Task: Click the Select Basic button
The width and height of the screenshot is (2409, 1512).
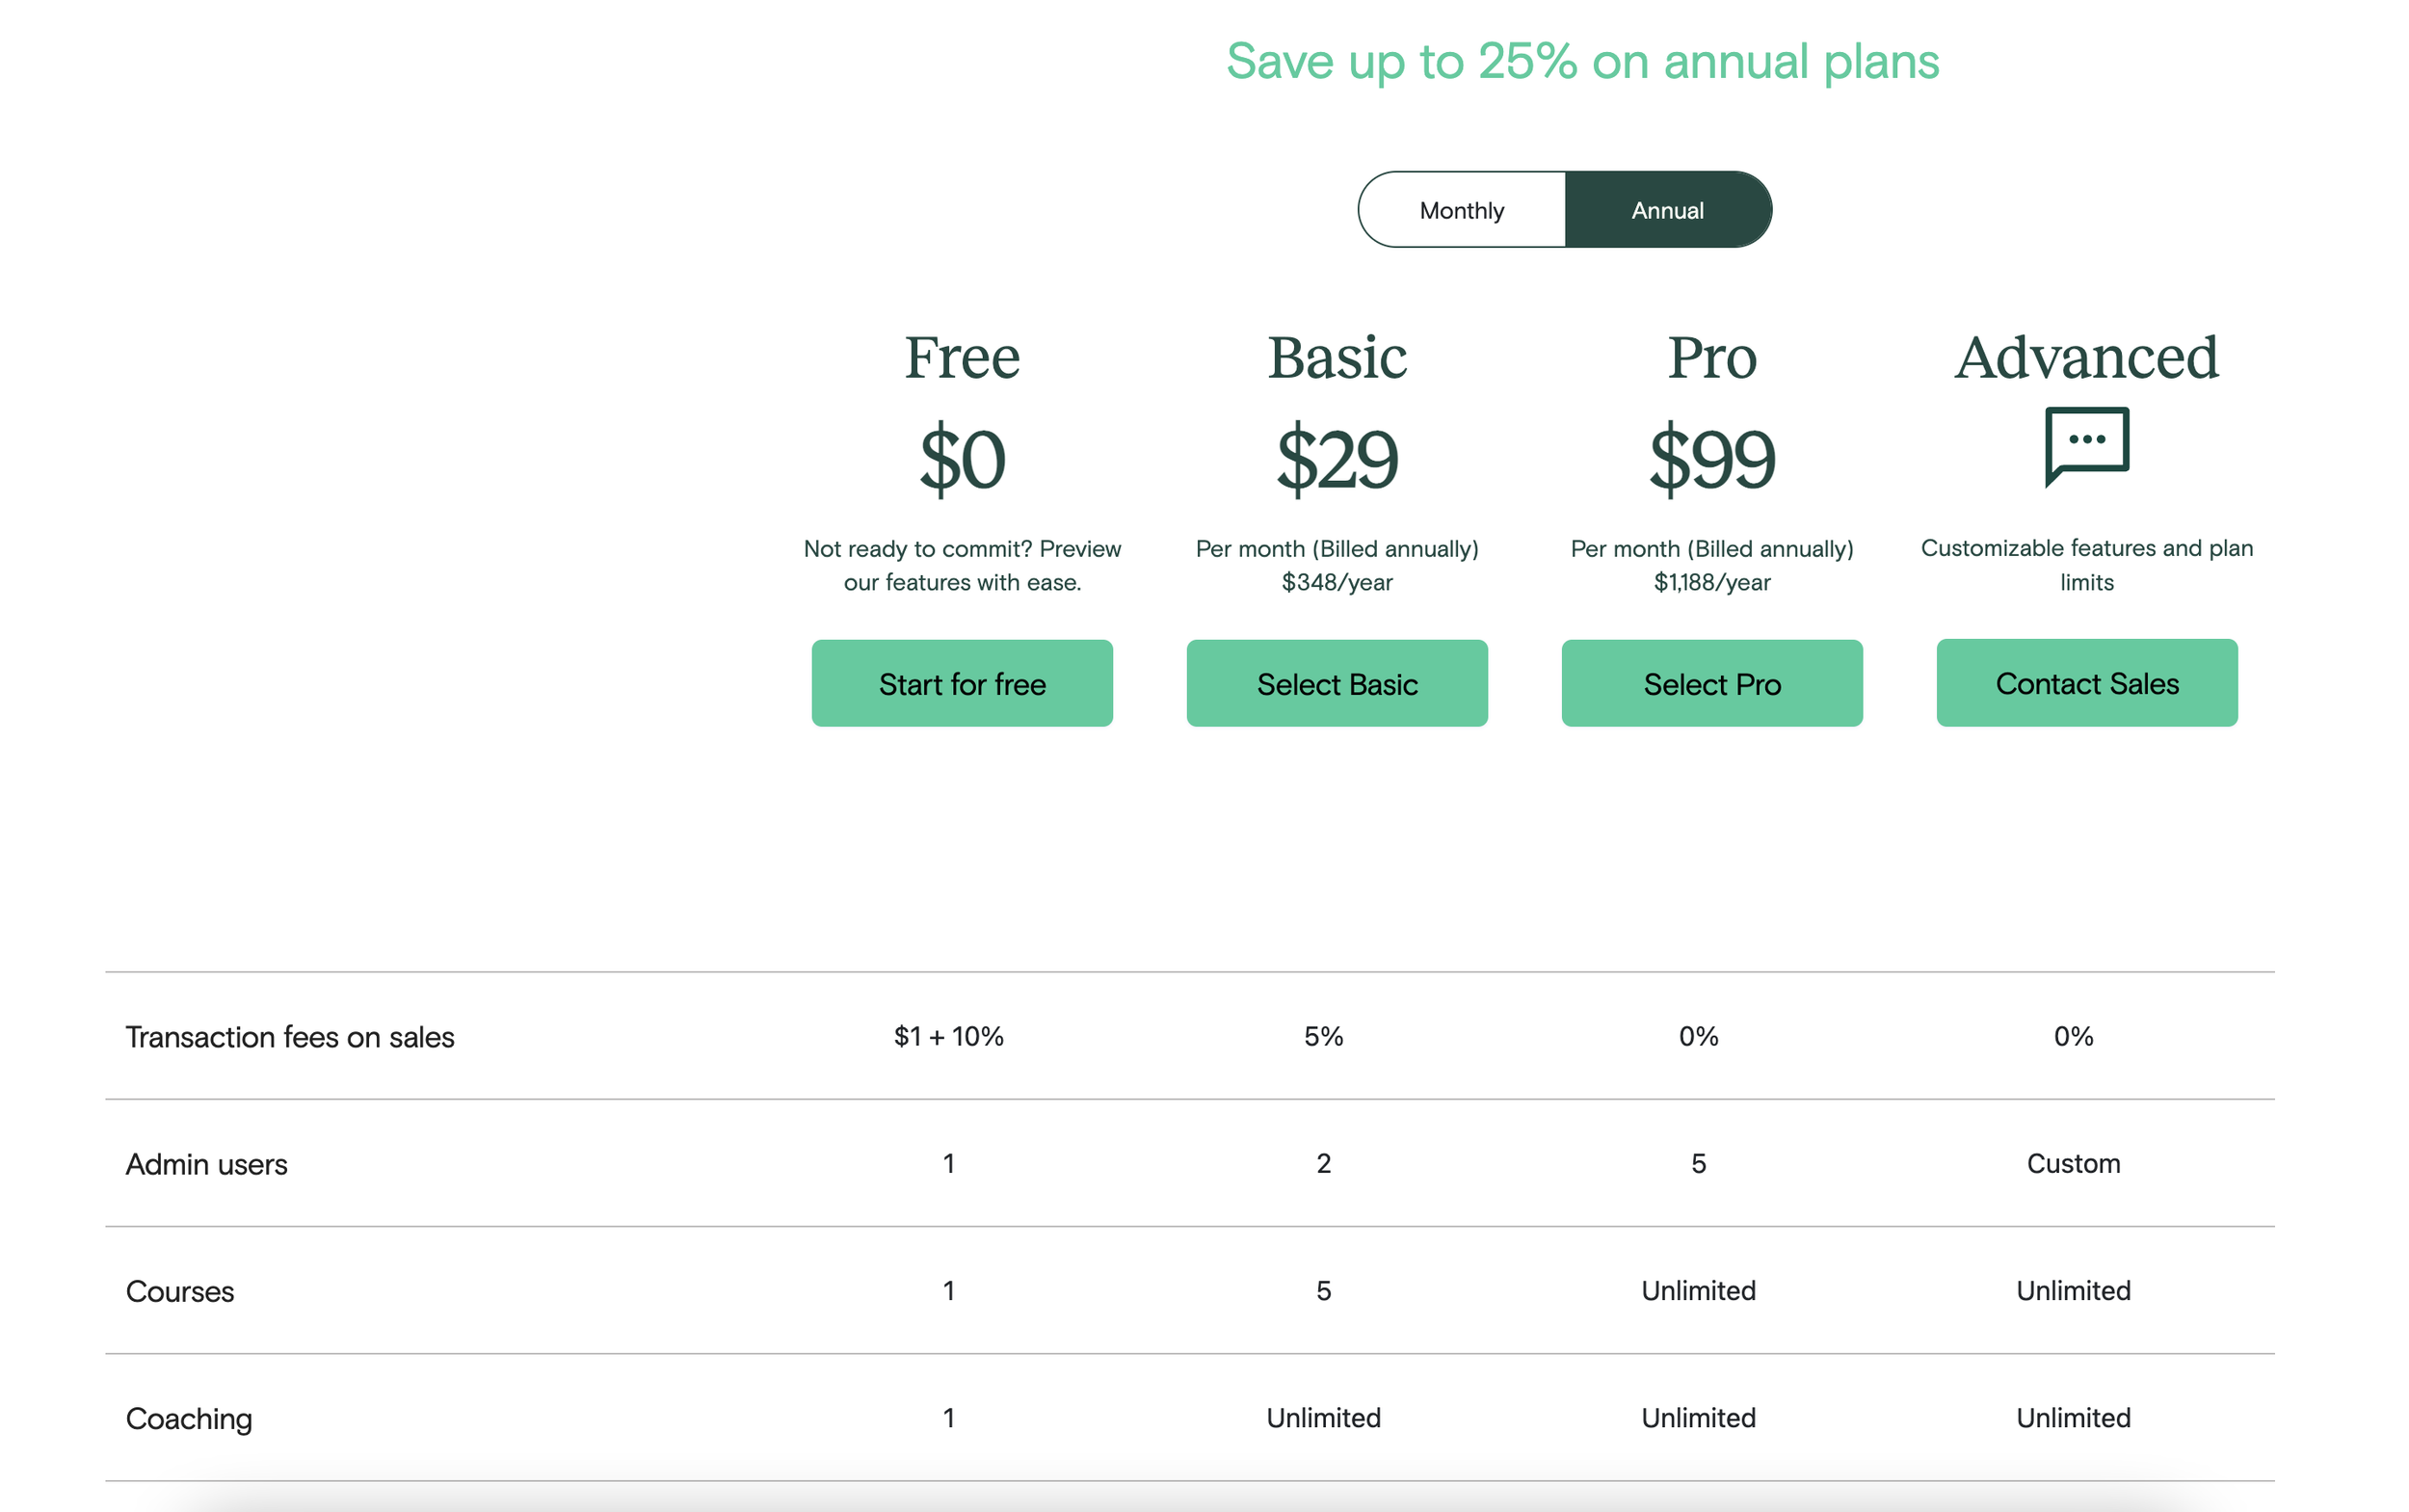Action: (x=1337, y=683)
